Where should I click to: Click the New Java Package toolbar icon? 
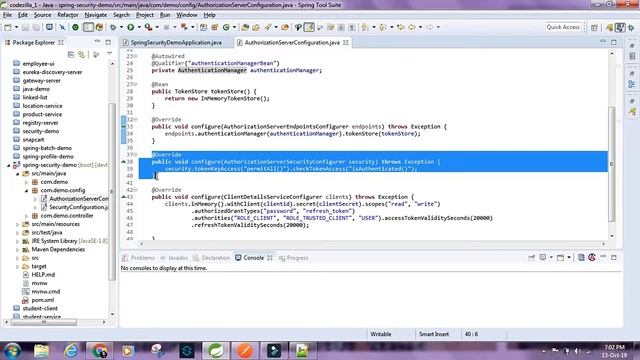coord(215,27)
